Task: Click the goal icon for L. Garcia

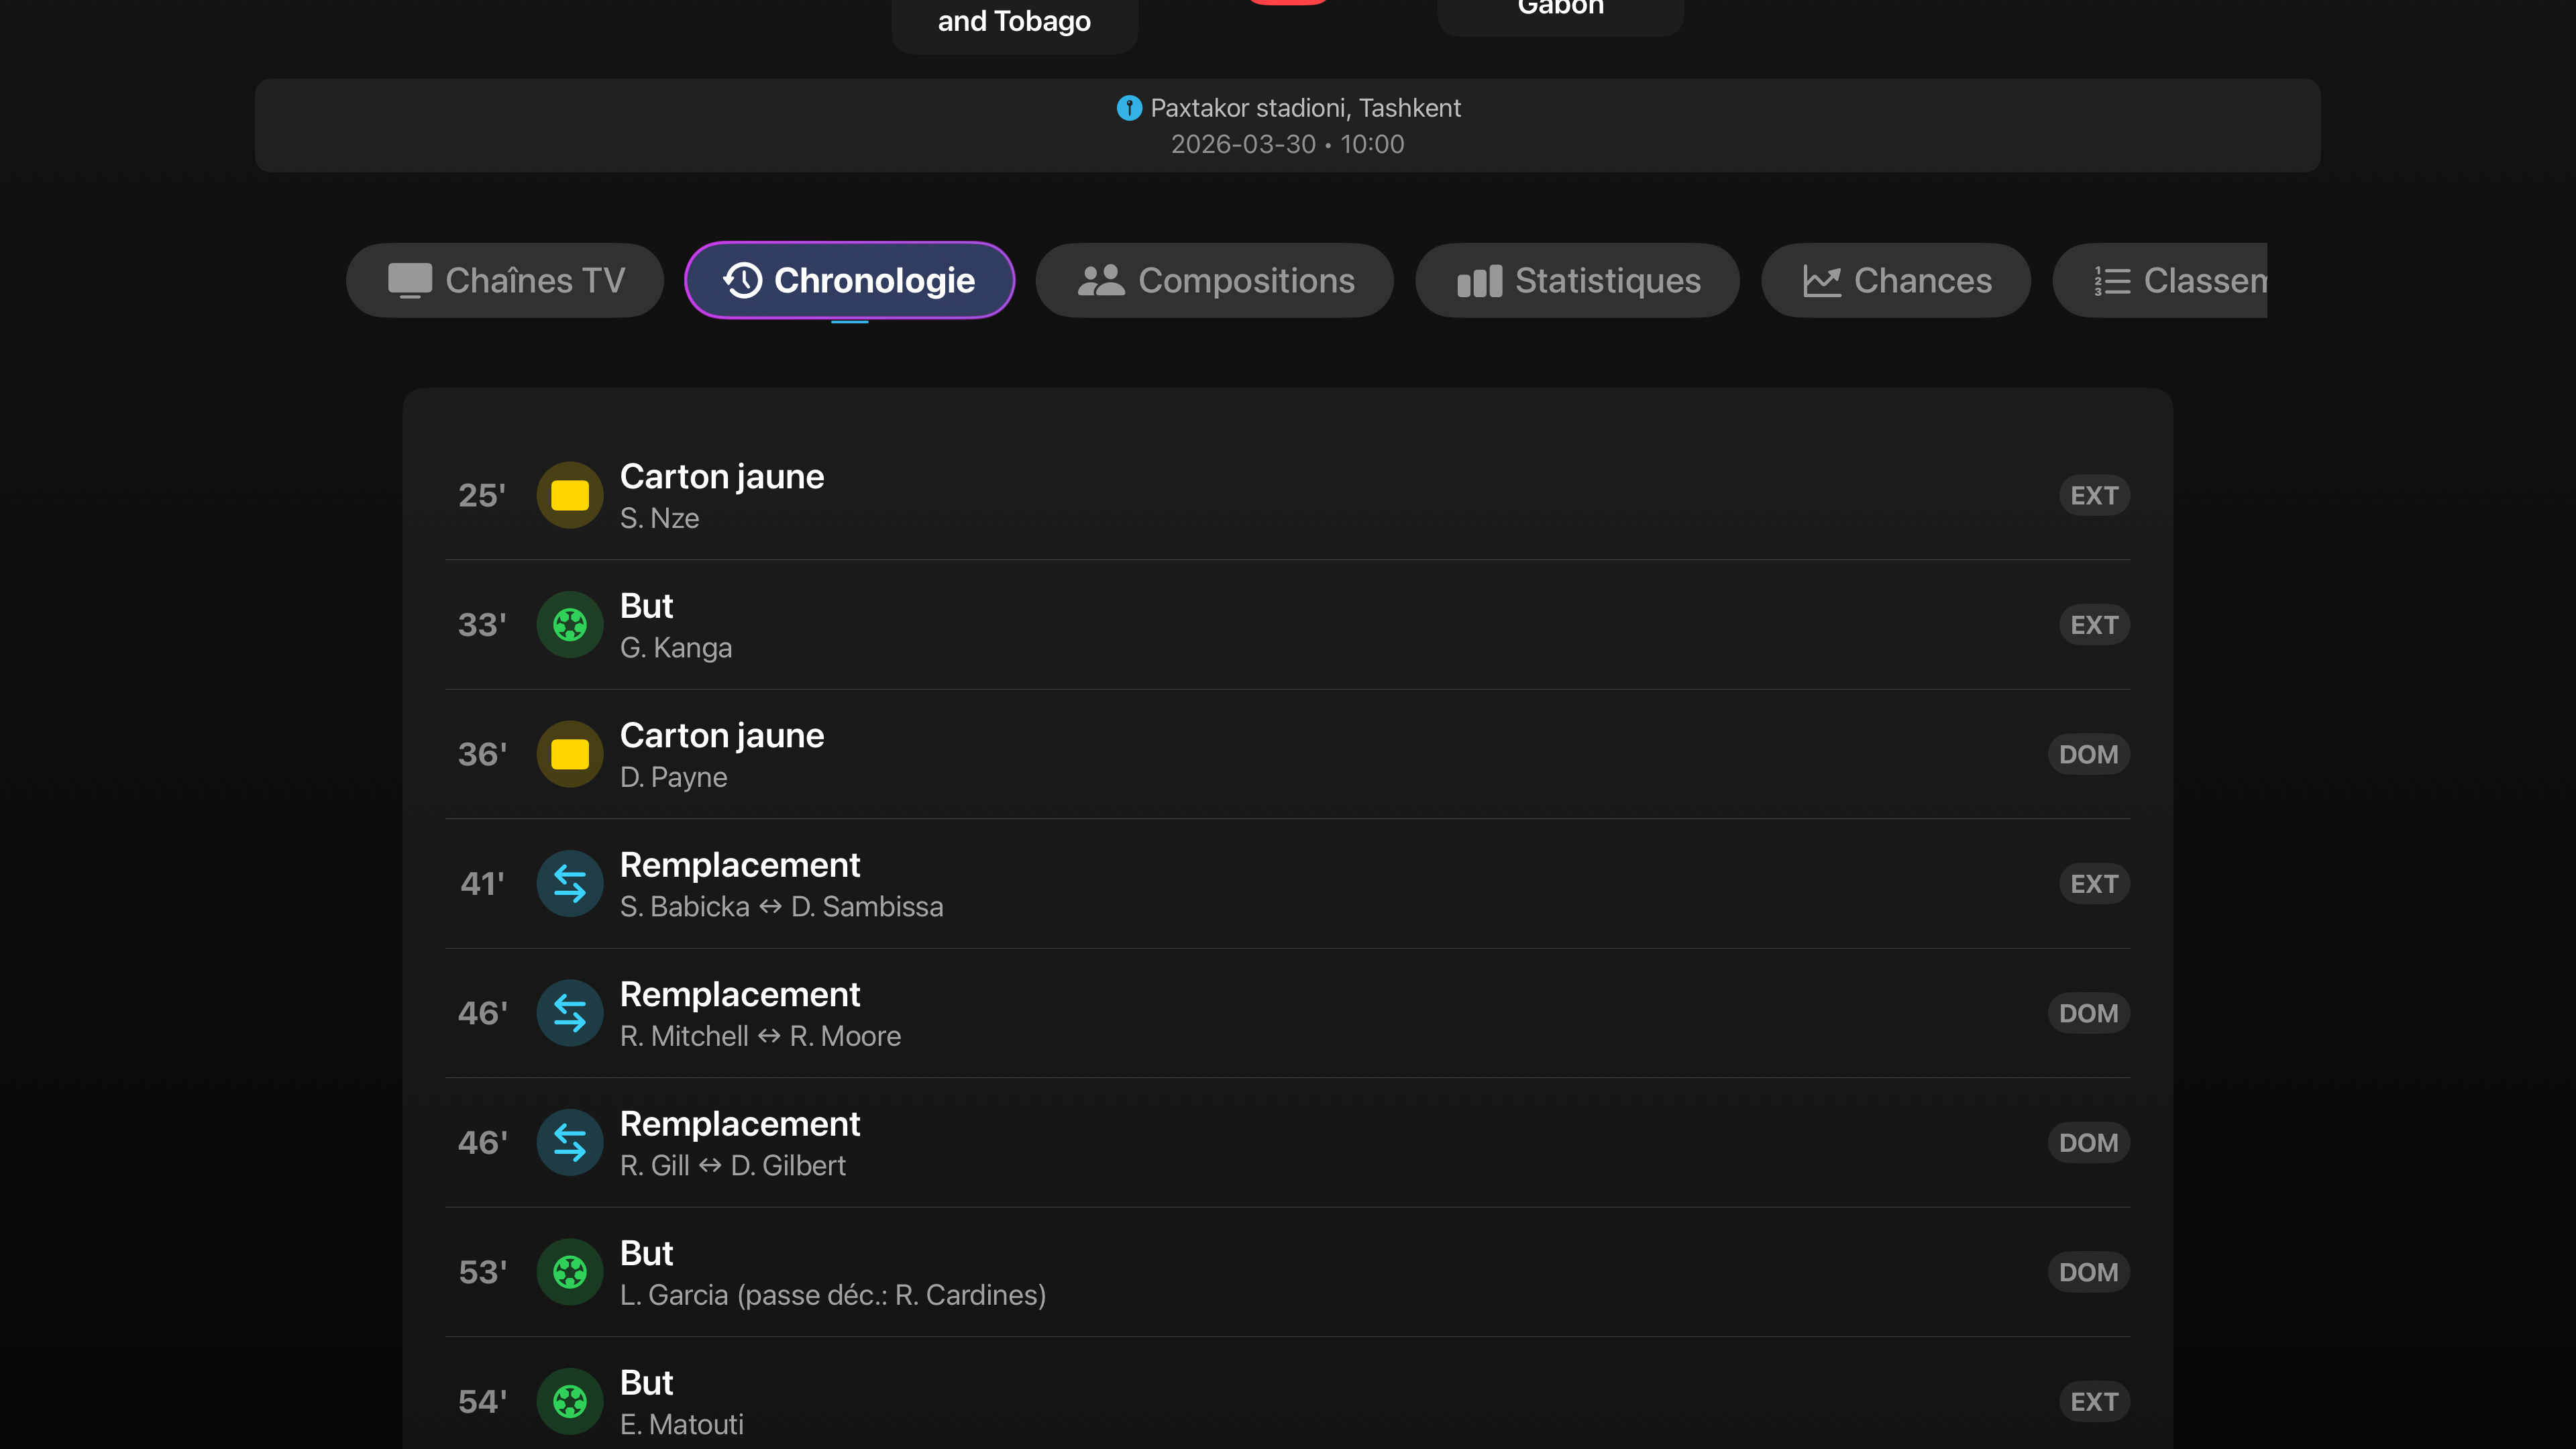Action: tap(569, 1272)
